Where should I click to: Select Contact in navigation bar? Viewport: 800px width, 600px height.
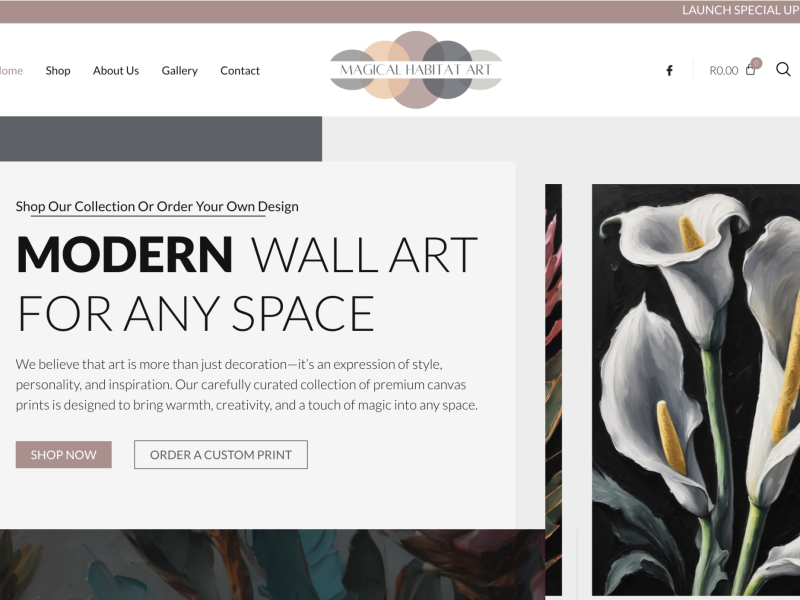click(x=240, y=70)
